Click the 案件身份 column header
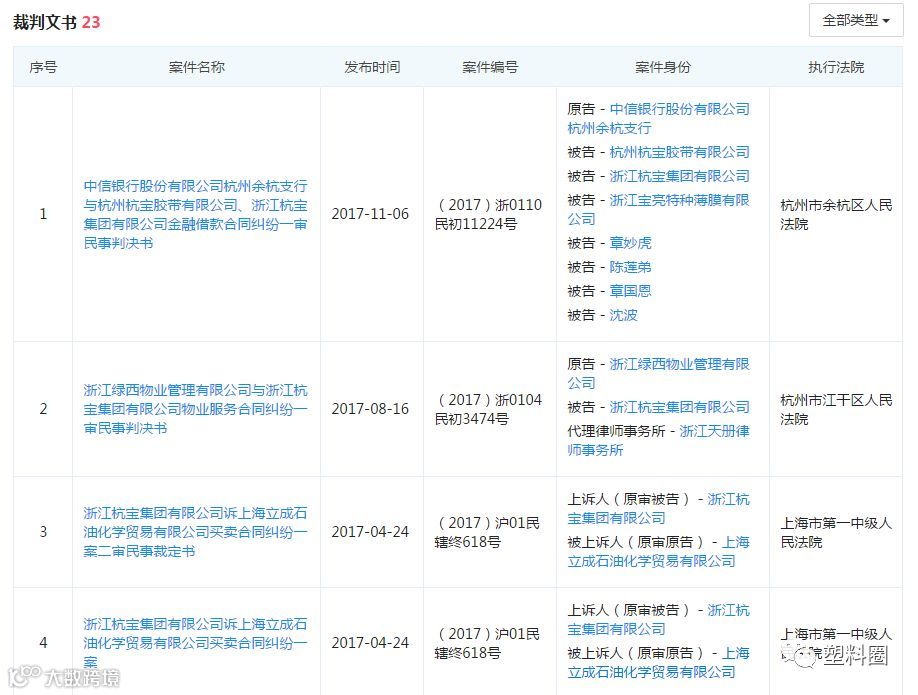 click(x=663, y=67)
